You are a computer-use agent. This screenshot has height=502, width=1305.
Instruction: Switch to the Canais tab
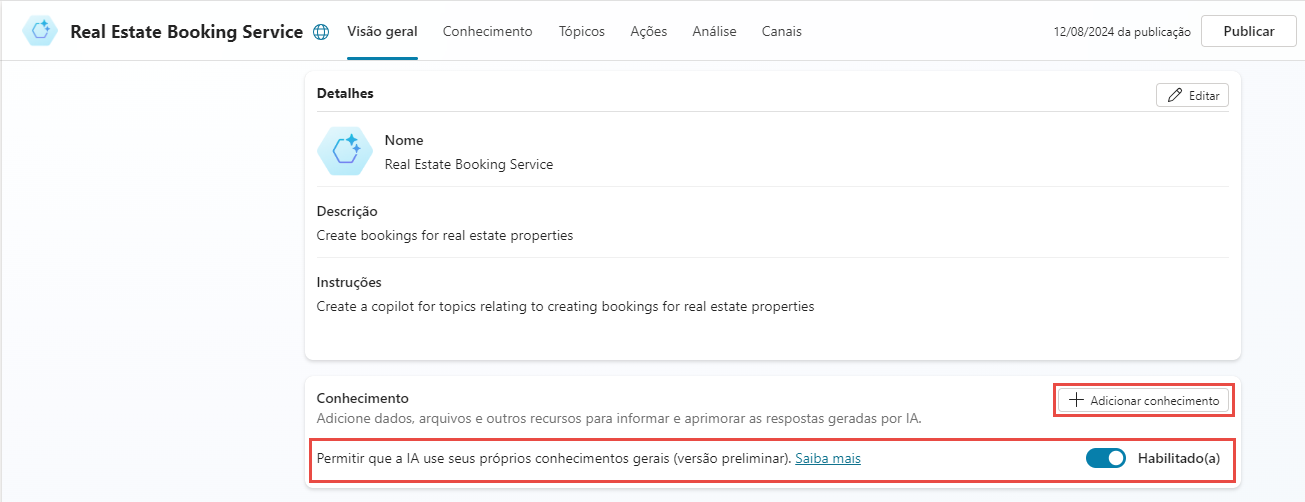click(x=781, y=32)
